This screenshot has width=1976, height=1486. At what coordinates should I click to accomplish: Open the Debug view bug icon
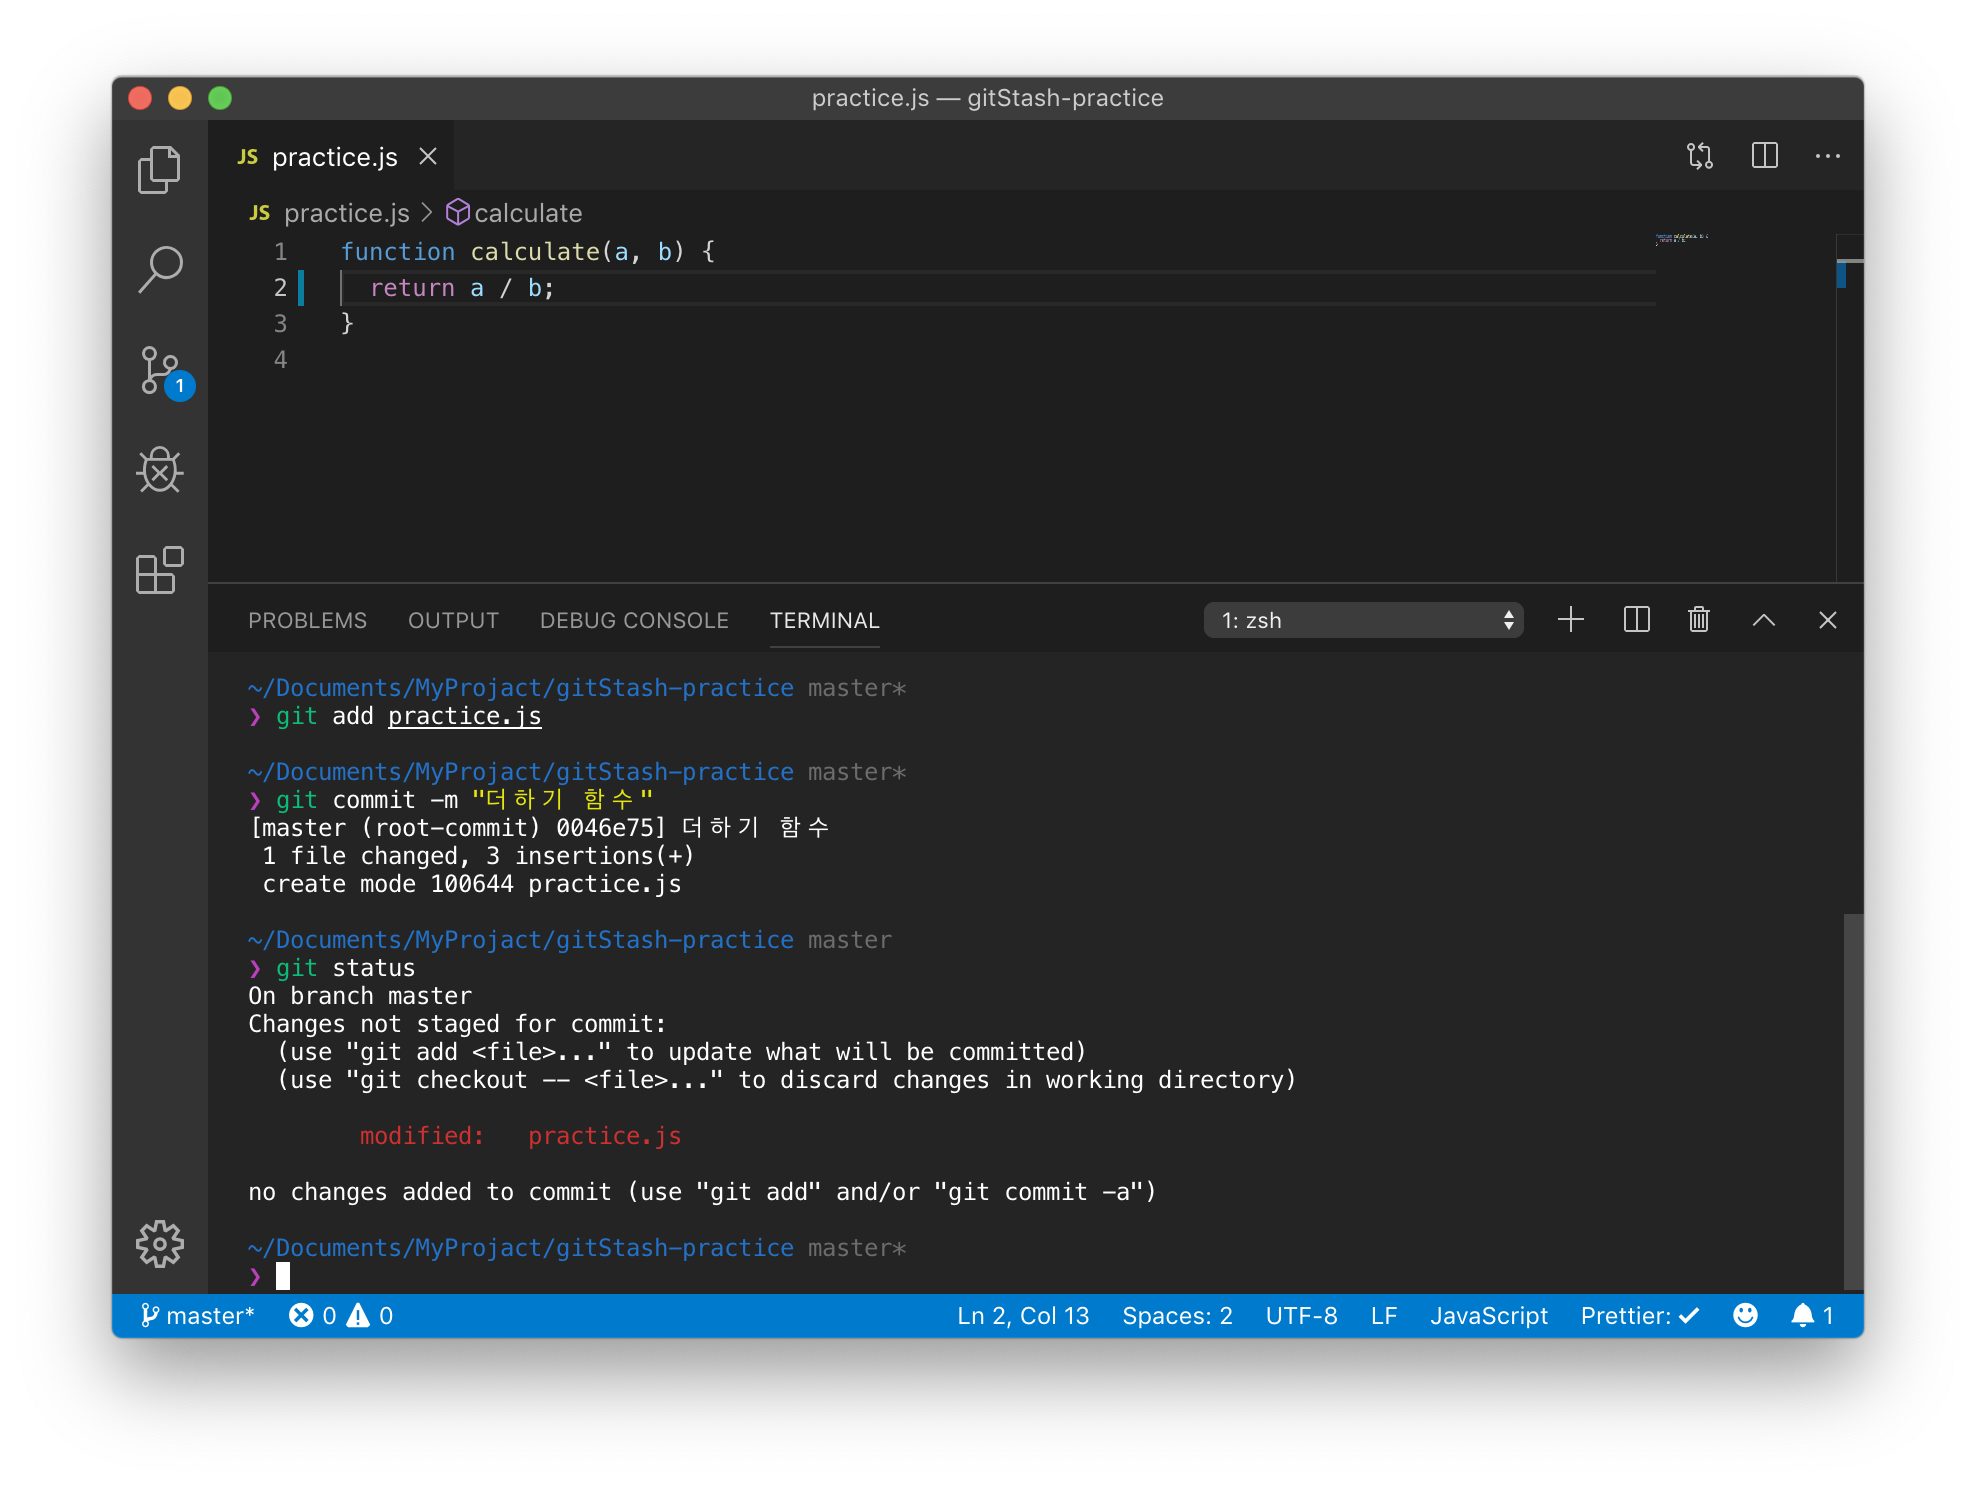click(159, 470)
